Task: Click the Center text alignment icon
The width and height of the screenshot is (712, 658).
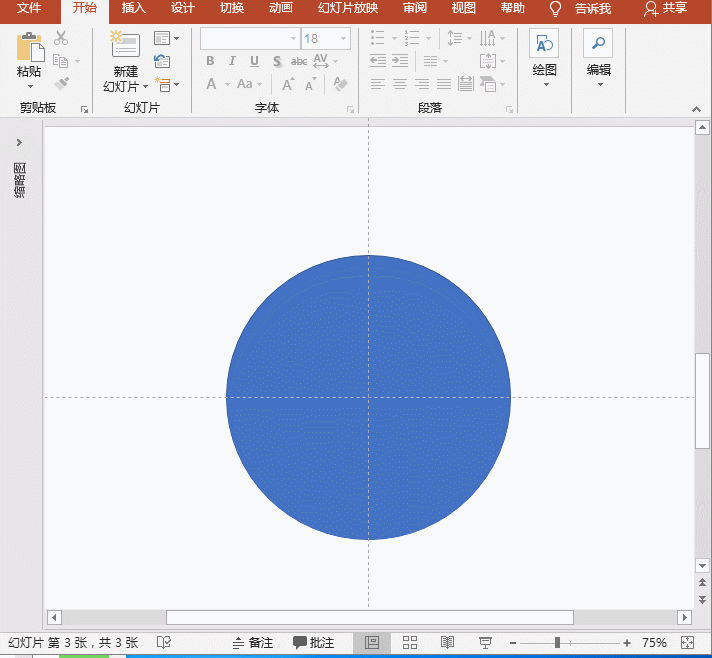Action: click(400, 84)
